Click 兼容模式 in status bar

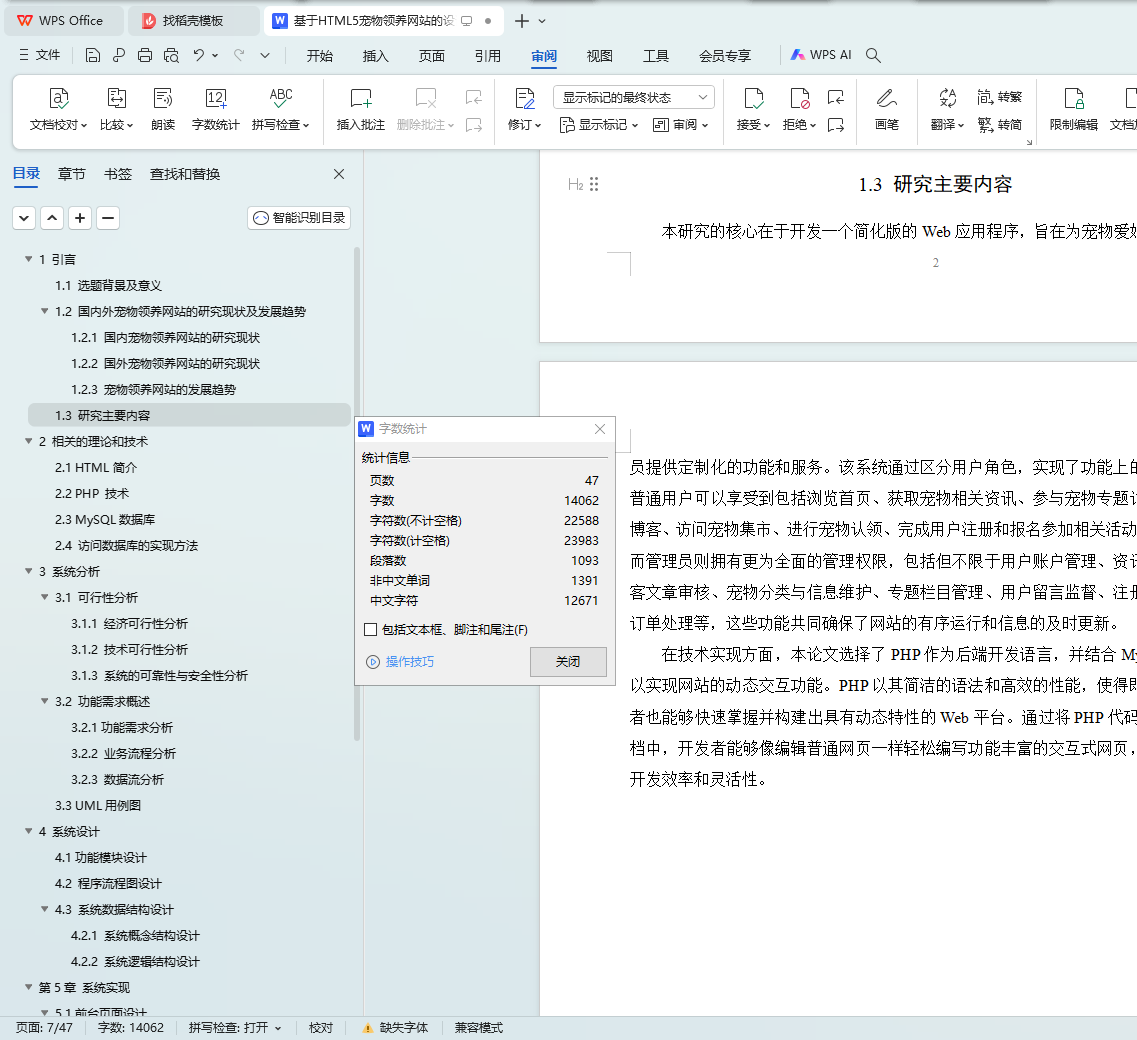tap(479, 1028)
